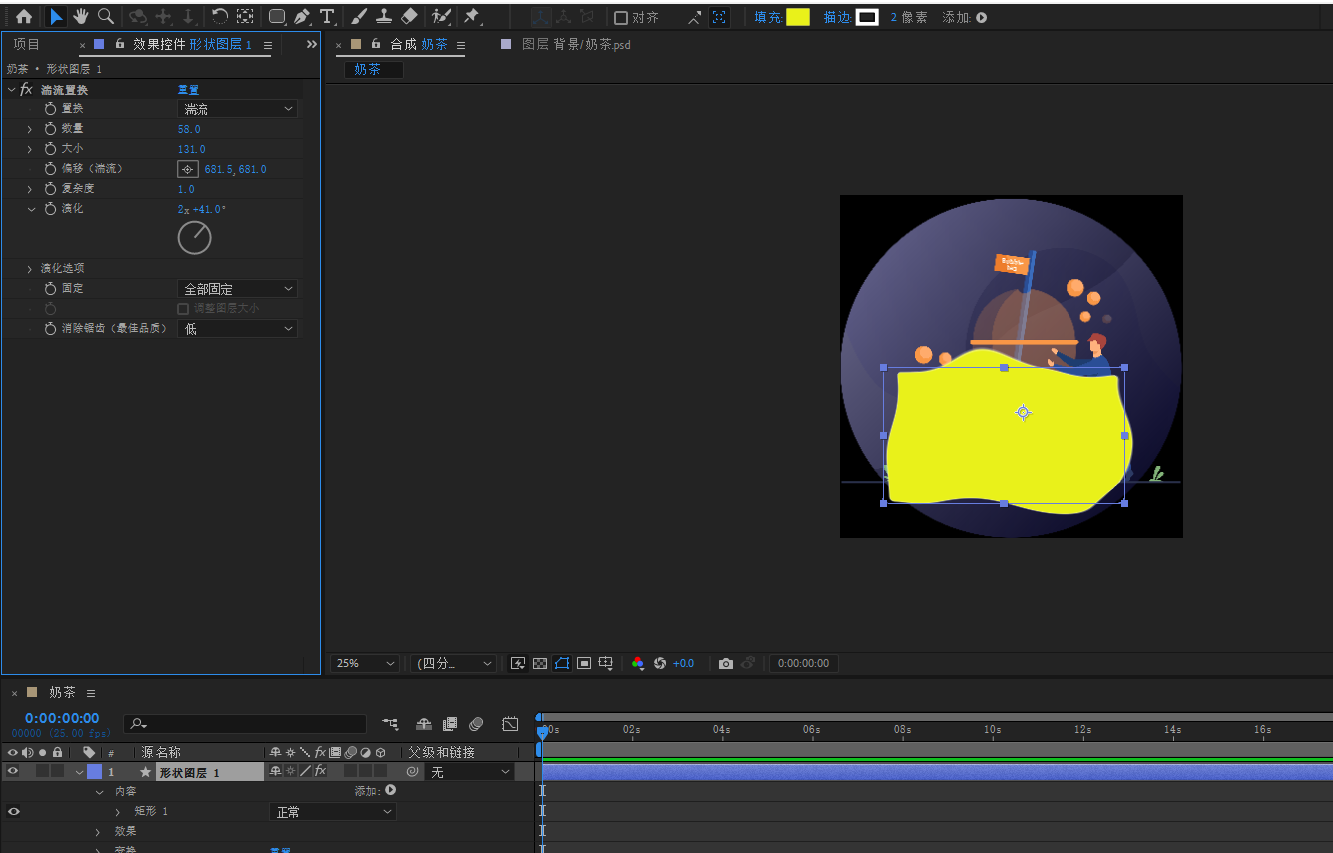Enable the motion blur icon in timeline

[476, 723]
